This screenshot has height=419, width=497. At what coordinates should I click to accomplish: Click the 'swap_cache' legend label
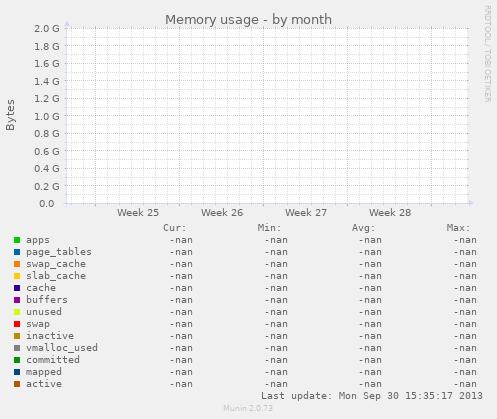pos(56,264)
